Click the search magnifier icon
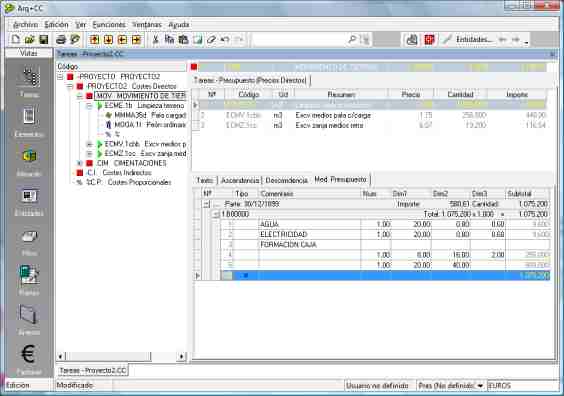Screen dimensions: 564x396 pyautogui.click(x=352, y=40)
